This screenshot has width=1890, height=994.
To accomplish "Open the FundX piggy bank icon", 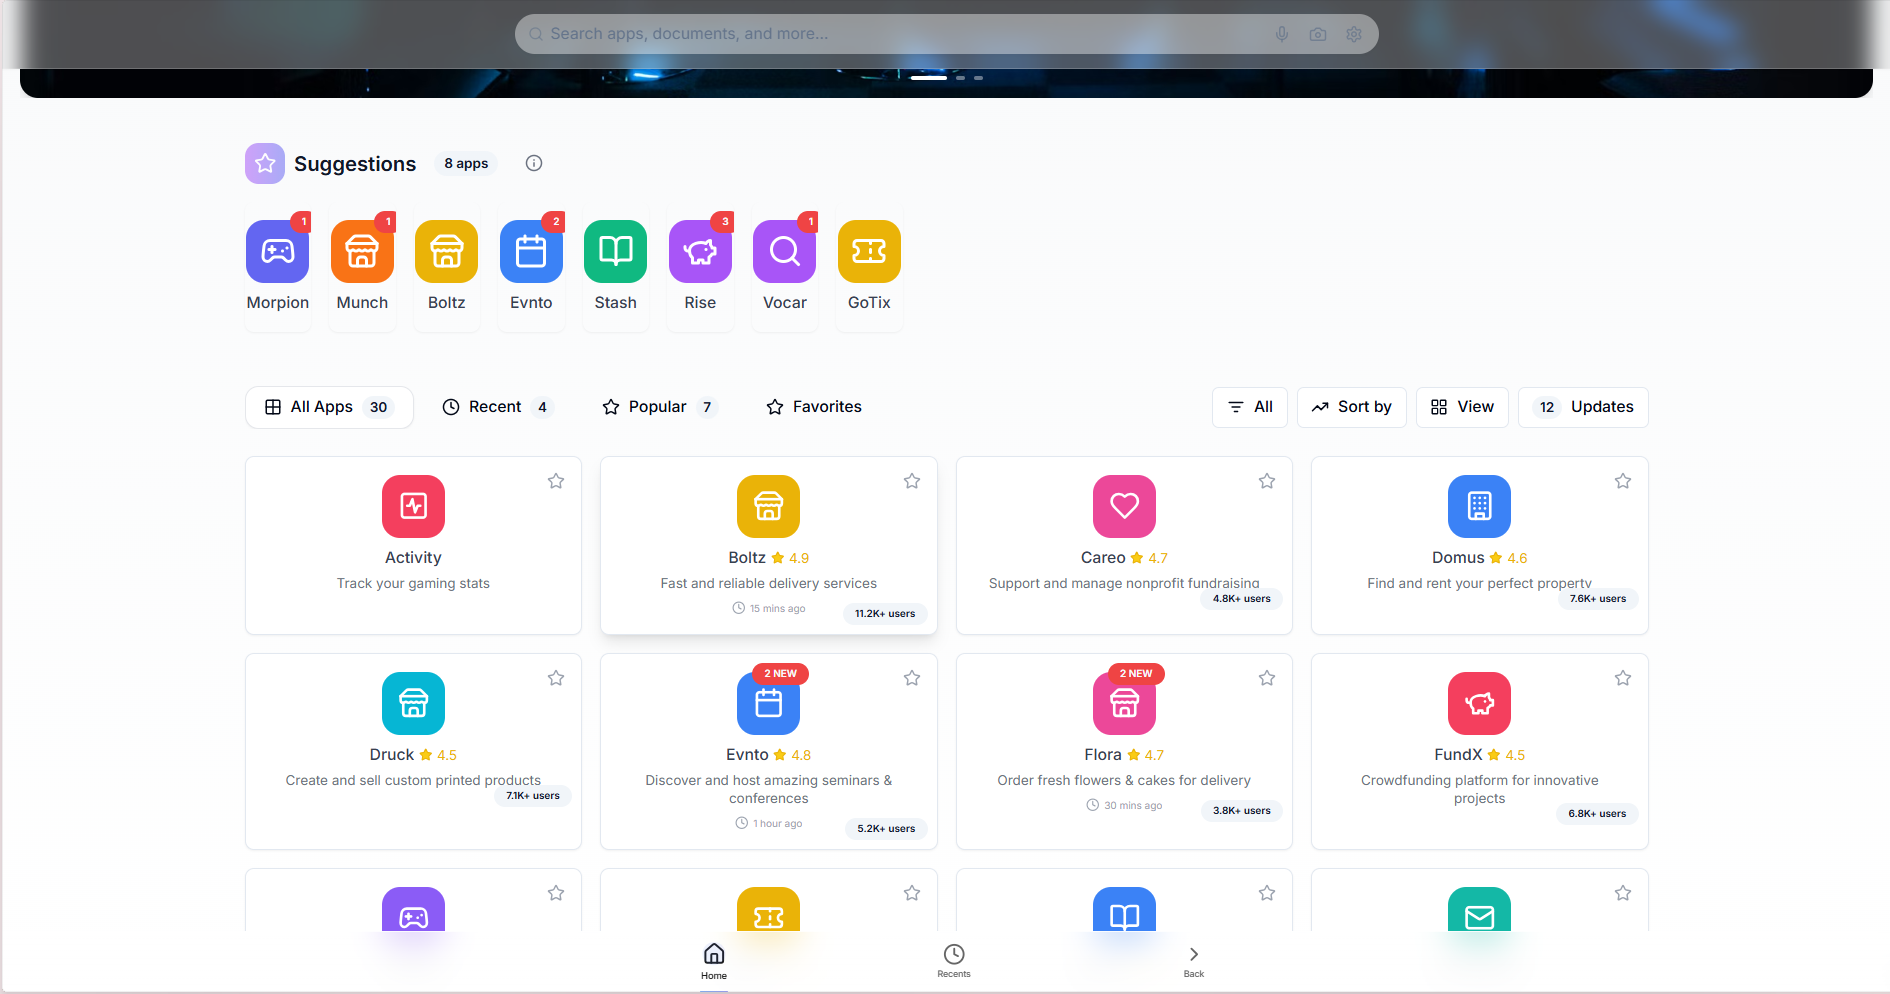I will pyautogui.click(x=1479, y=703).
